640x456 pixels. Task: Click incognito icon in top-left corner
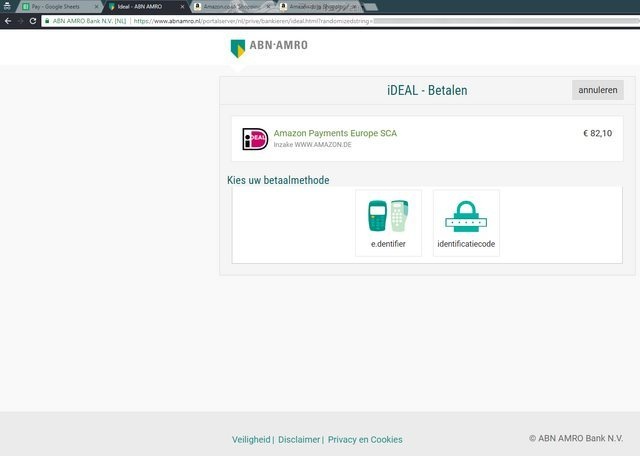click(x=7, y=6)
